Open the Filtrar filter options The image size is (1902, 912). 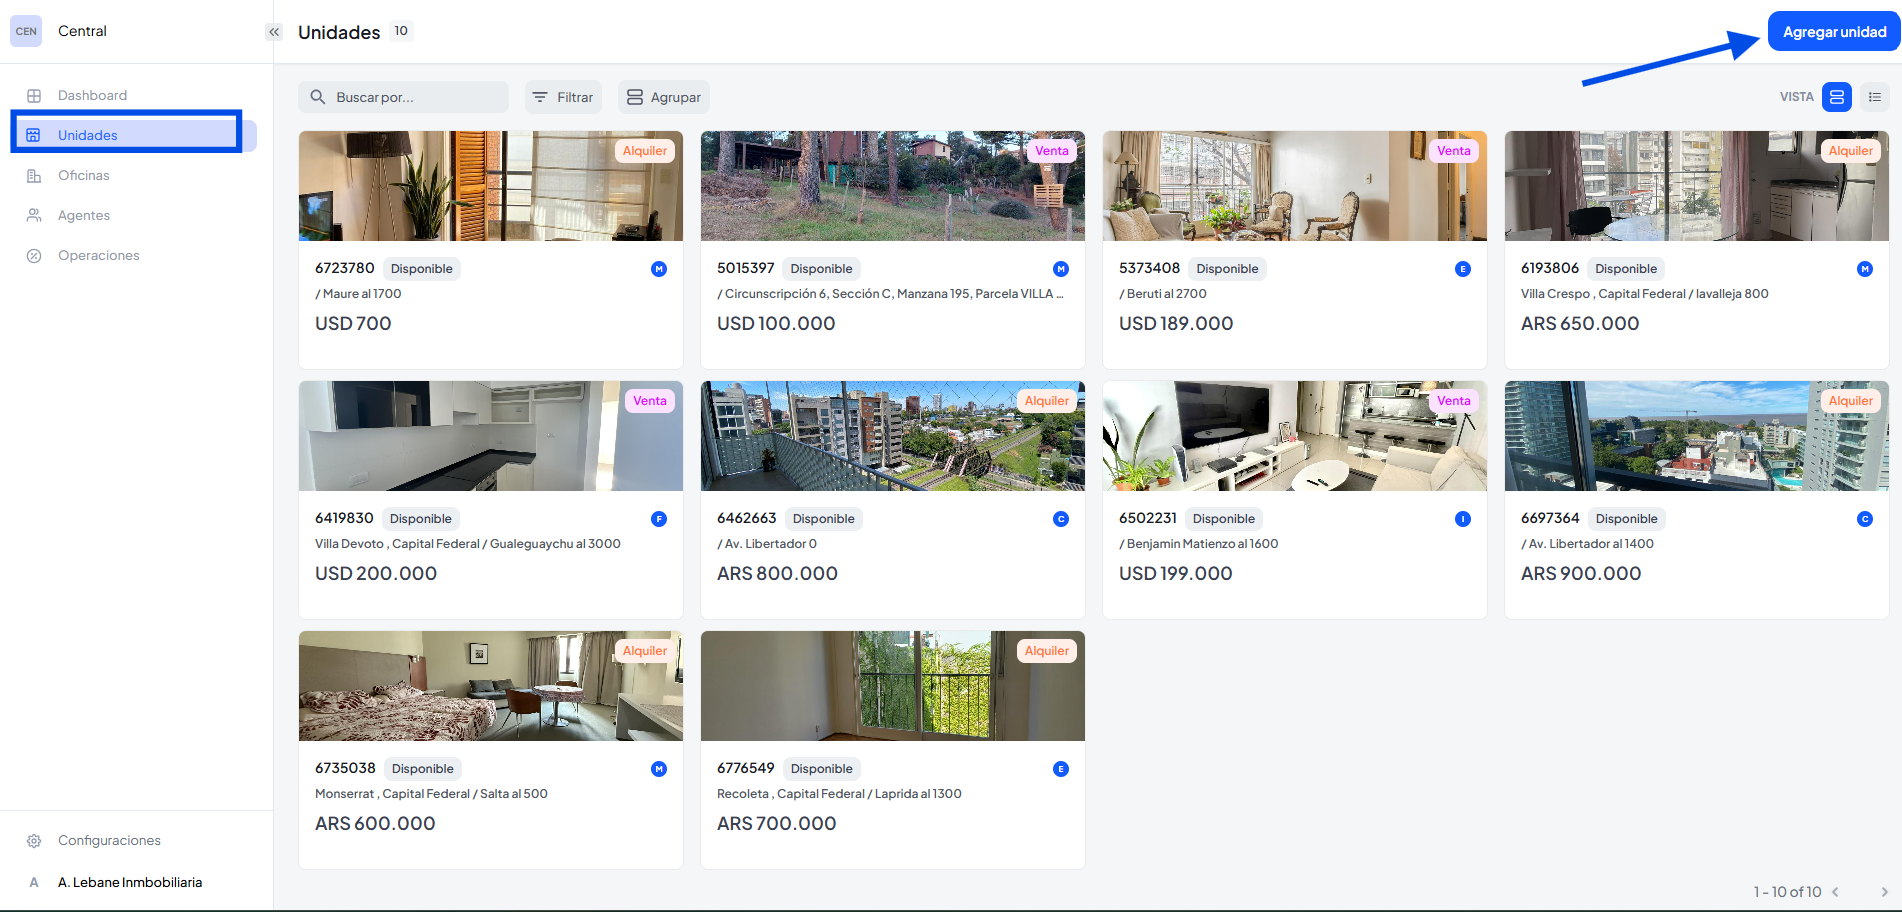point(563,97)
